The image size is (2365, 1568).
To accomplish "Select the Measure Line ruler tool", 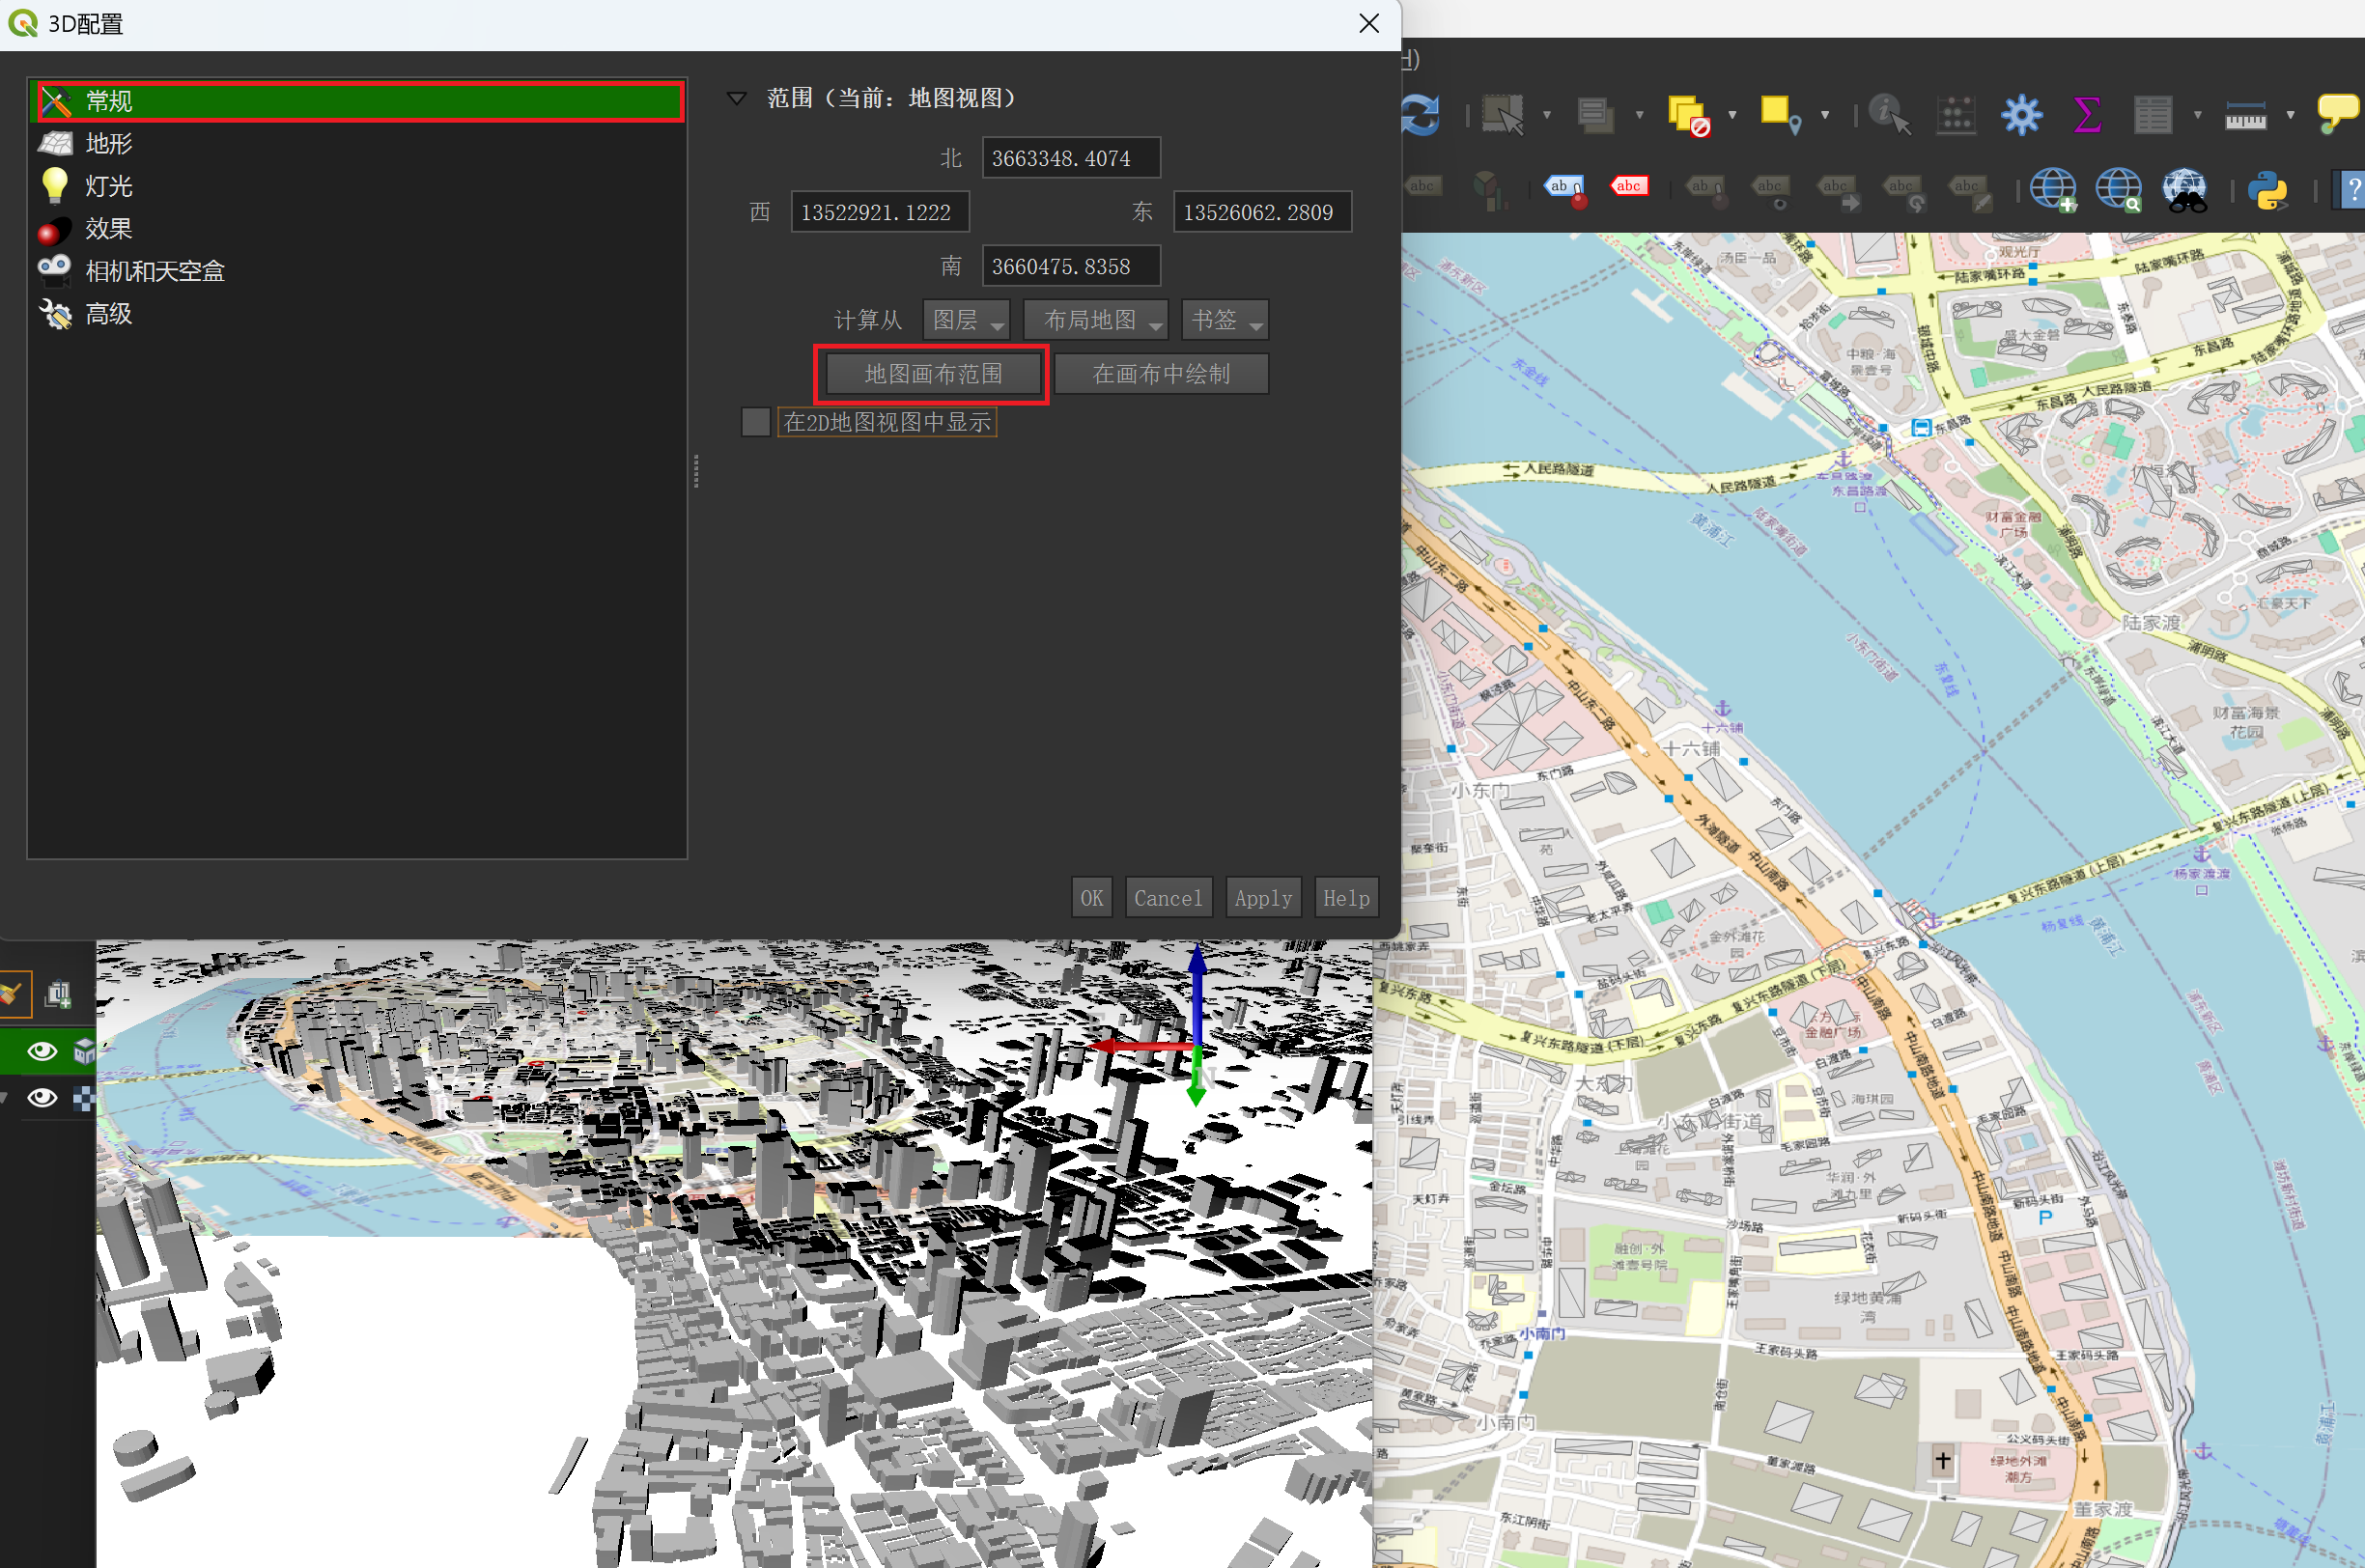I will pyautogui.click(x=2245, y=116).
